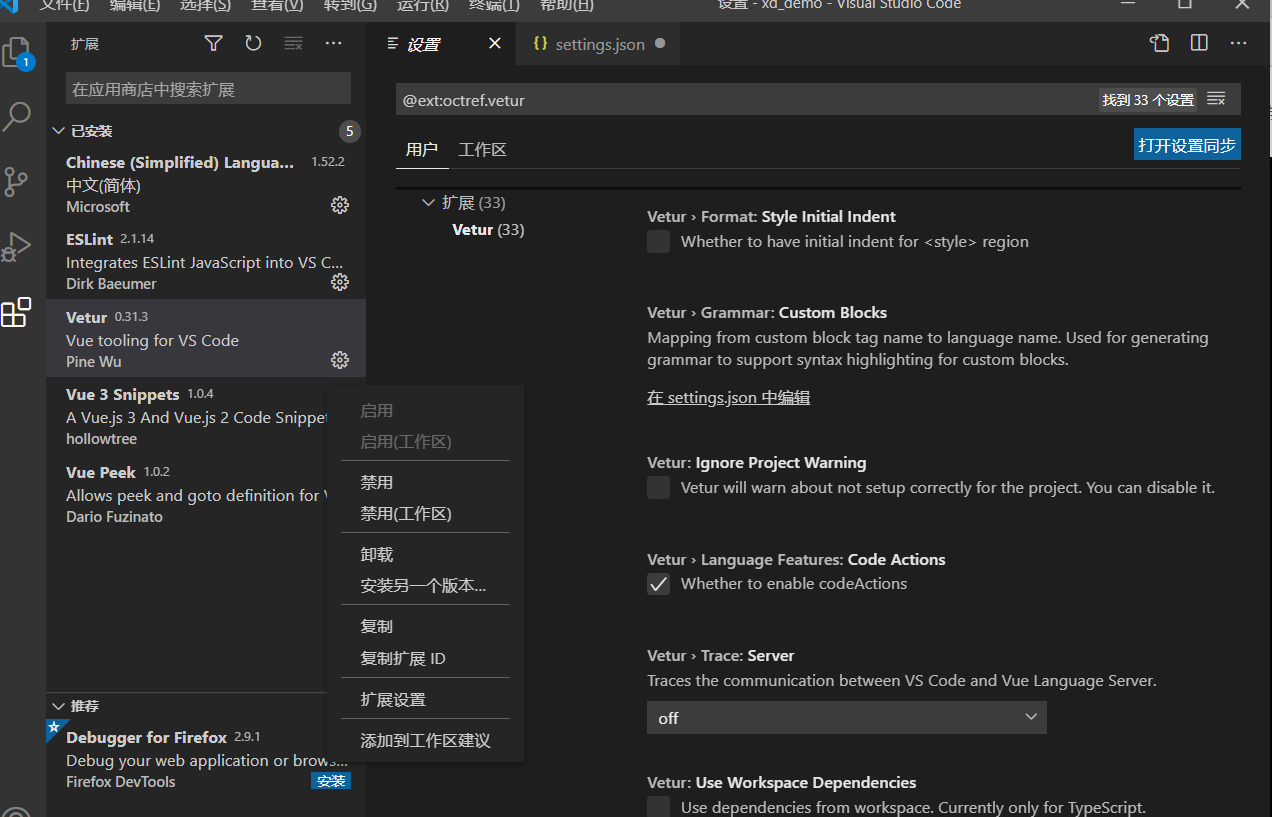Click 在 settings.json 中编辑 link
The width and height of the screenshot is (1272, 817).
click(728, 398)
